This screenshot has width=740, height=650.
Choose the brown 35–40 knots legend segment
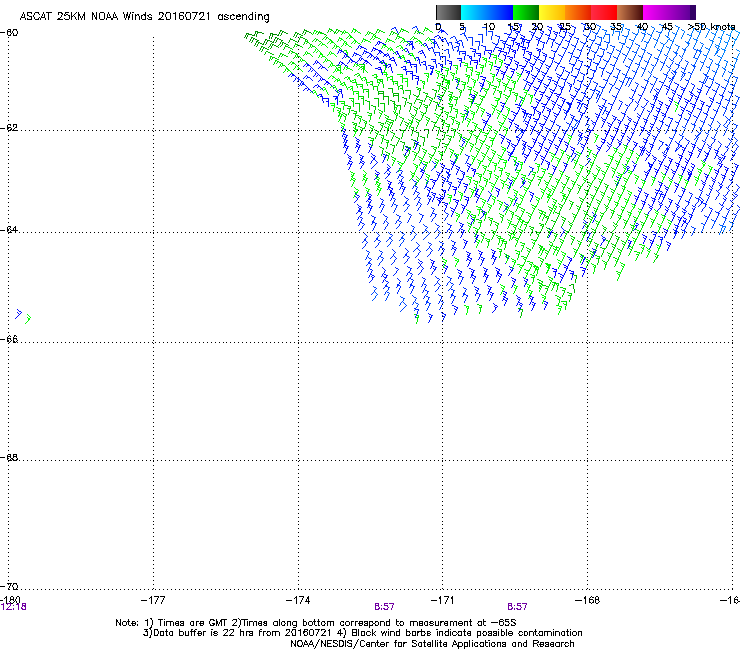click(x=630, y=12)
